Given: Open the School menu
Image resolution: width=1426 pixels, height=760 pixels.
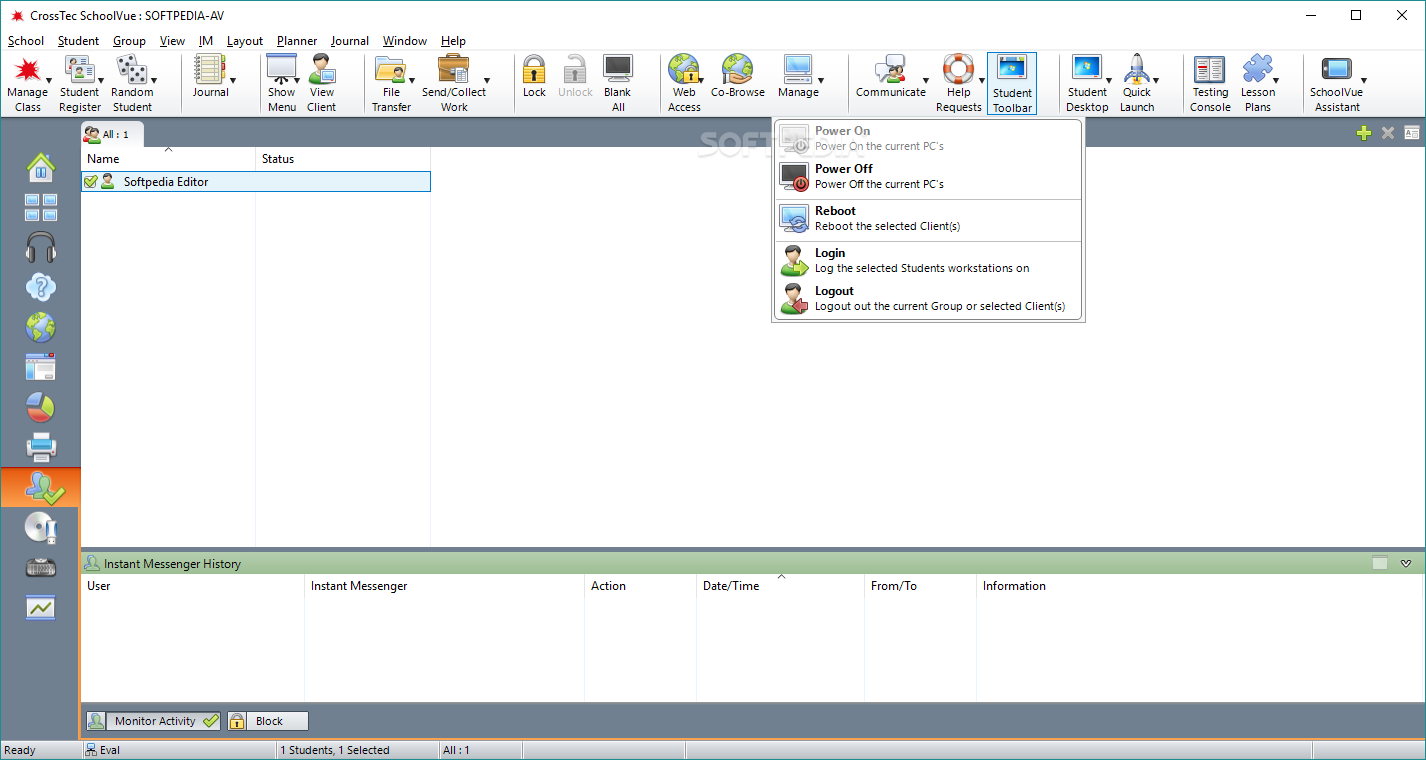Looking at the screenshot, I should 26,41.
